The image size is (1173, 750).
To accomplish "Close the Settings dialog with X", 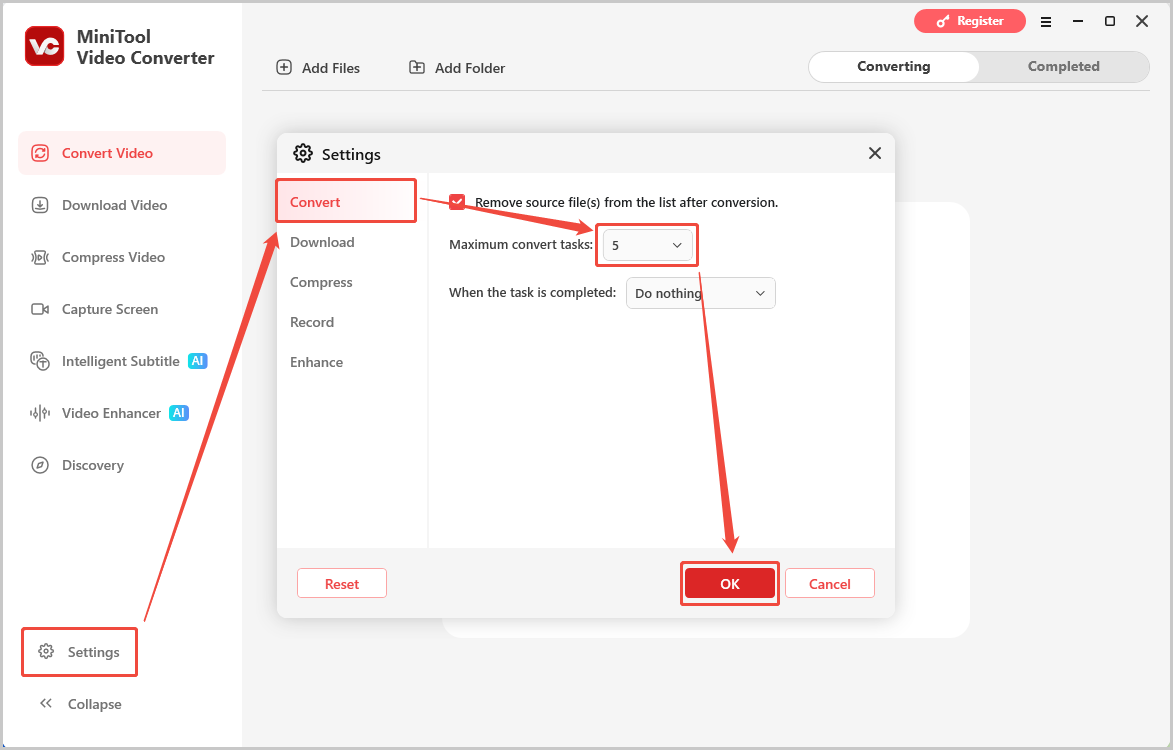I will 875,153.
